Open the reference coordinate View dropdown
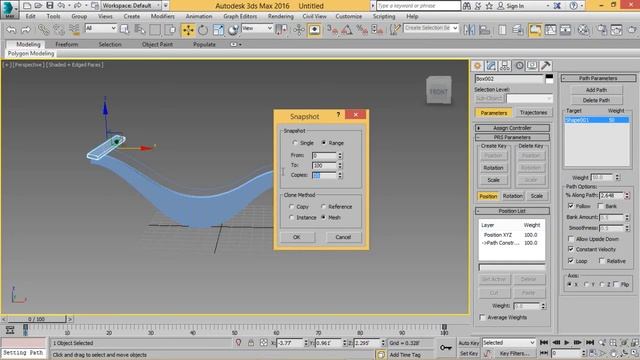 tap(257, 28)
